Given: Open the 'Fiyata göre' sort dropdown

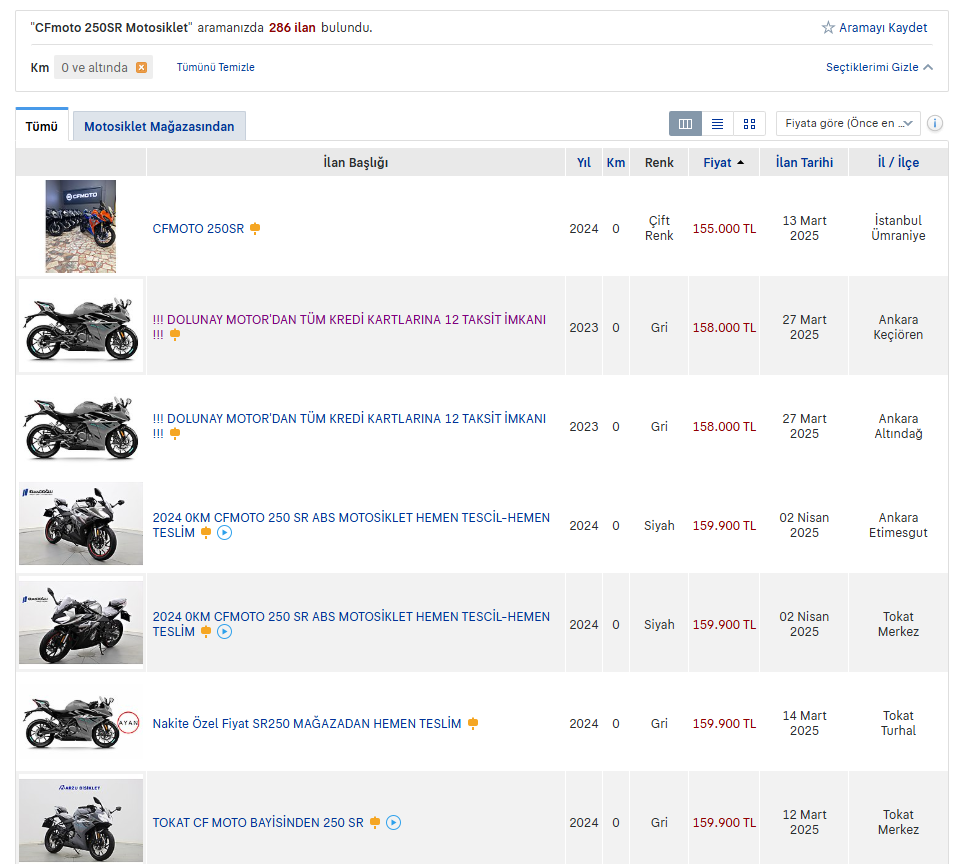Looking at the screenshot, I should pyautogui.click(x=848, y=123).
